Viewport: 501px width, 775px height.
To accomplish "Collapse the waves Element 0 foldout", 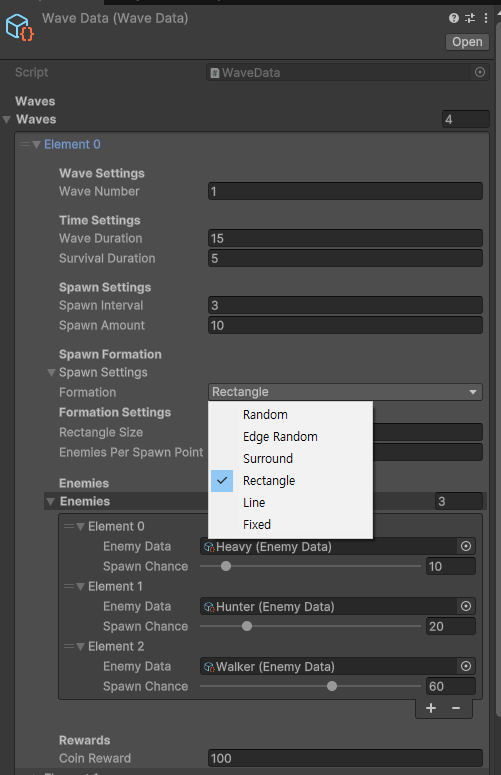I will (x=36, y=145).
